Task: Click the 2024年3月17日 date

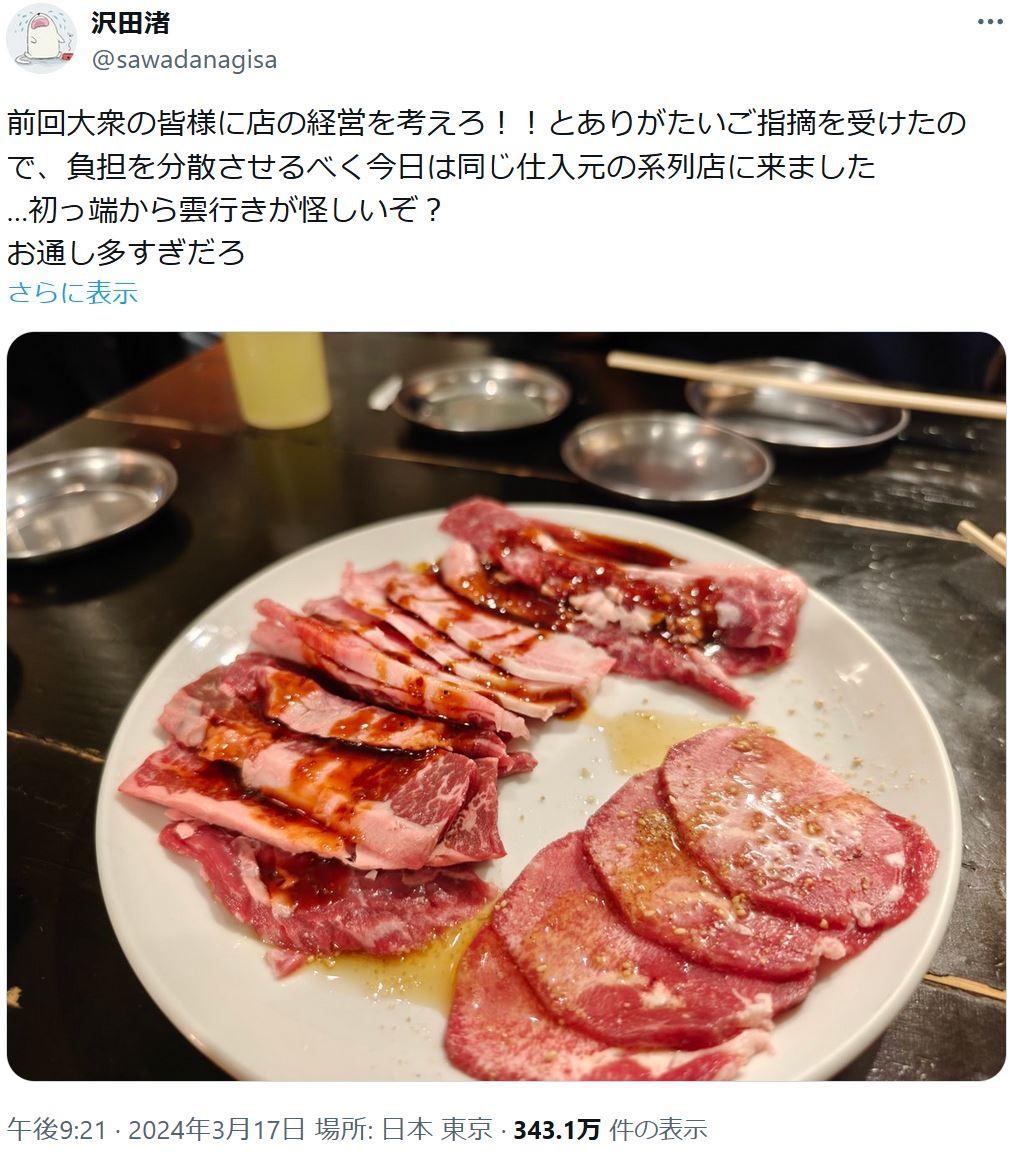Action: (x=216, y=1128)
